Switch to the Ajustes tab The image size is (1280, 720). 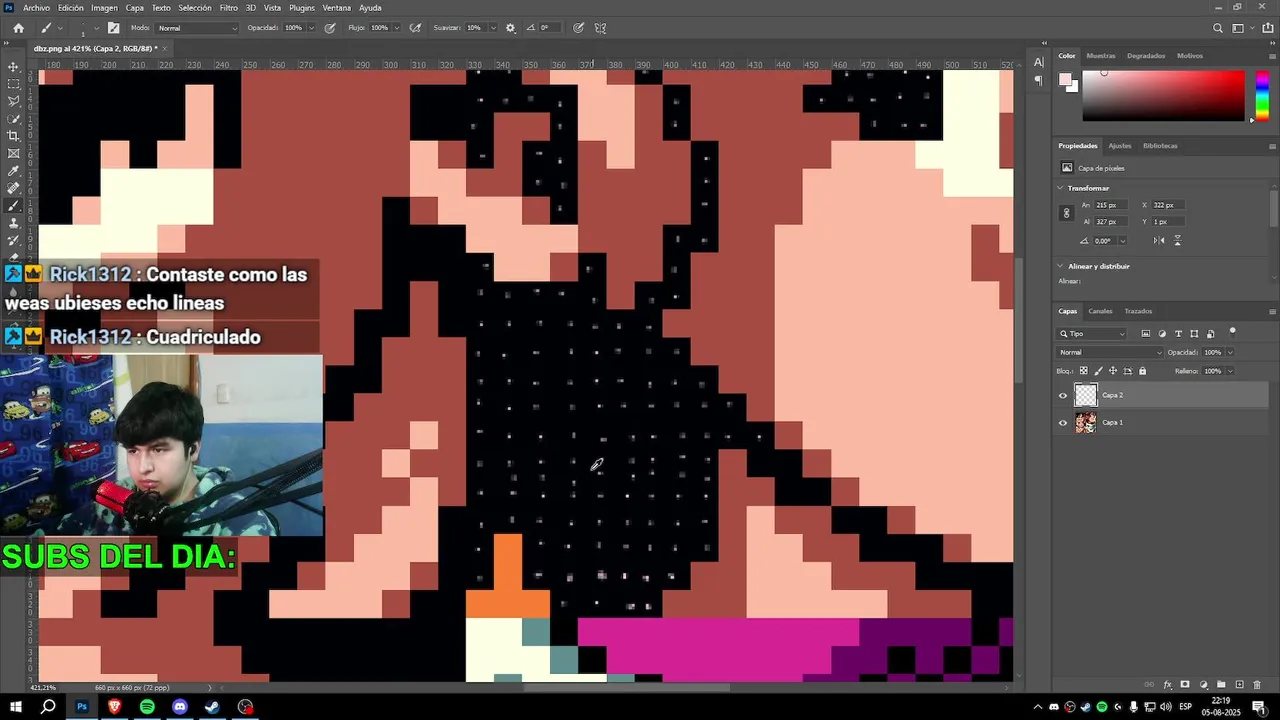(x=1120, y=146)
